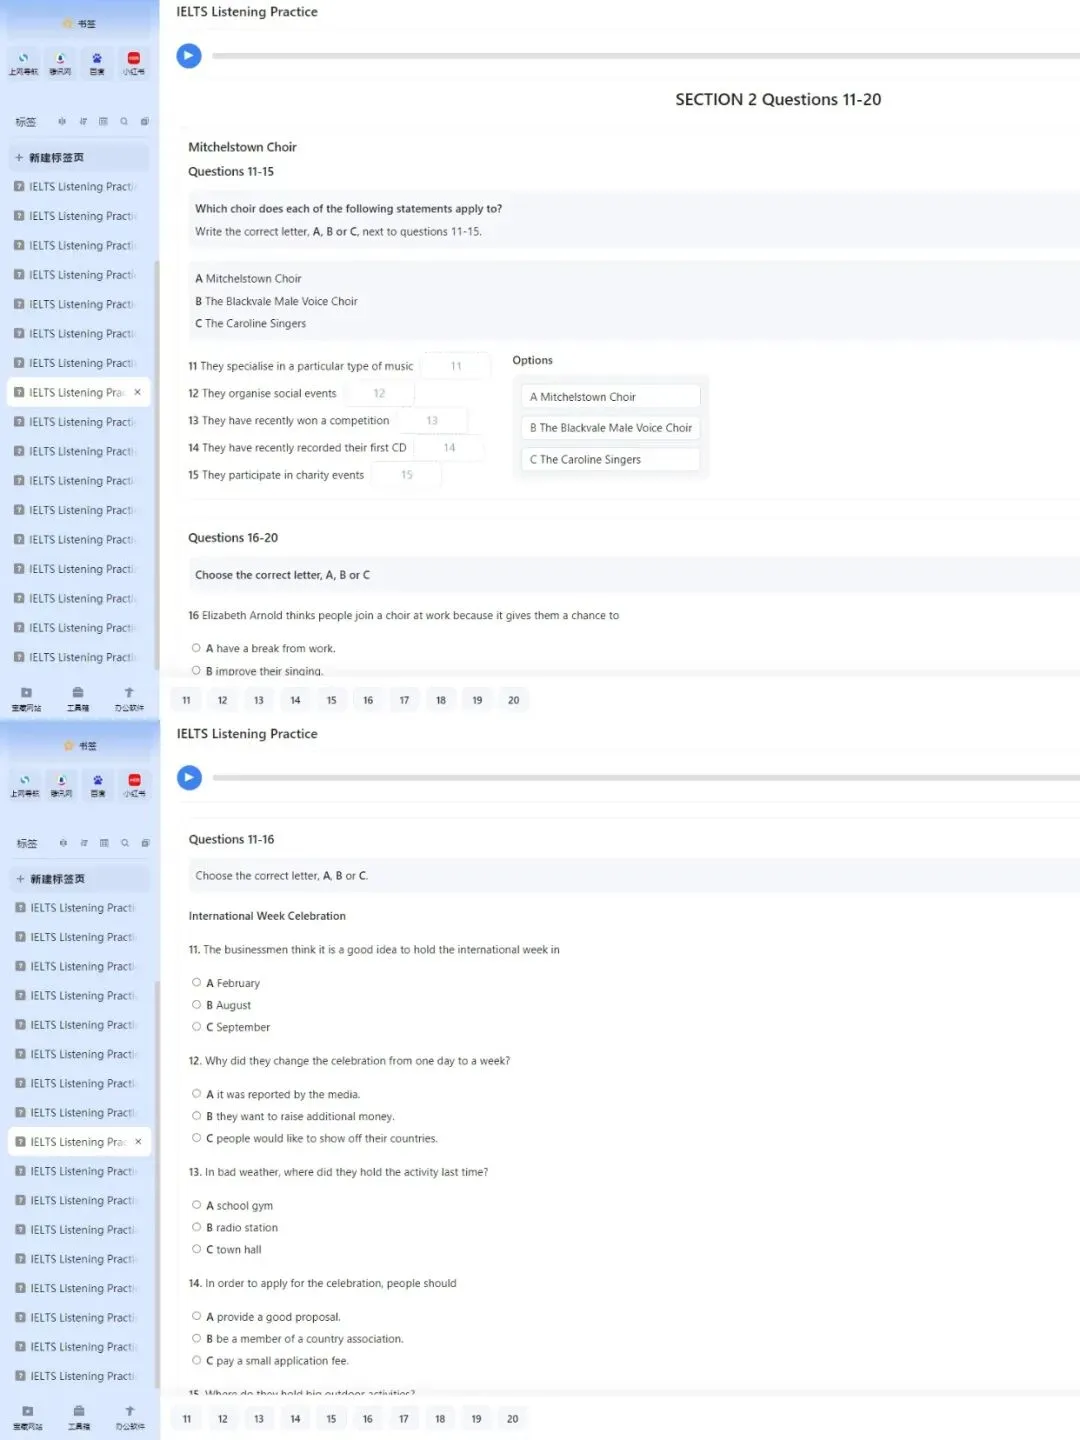This screenshot has width=1080, height=1440.
Task: Click answer box 12 for organise social events
Action: (x=379, y=393)
